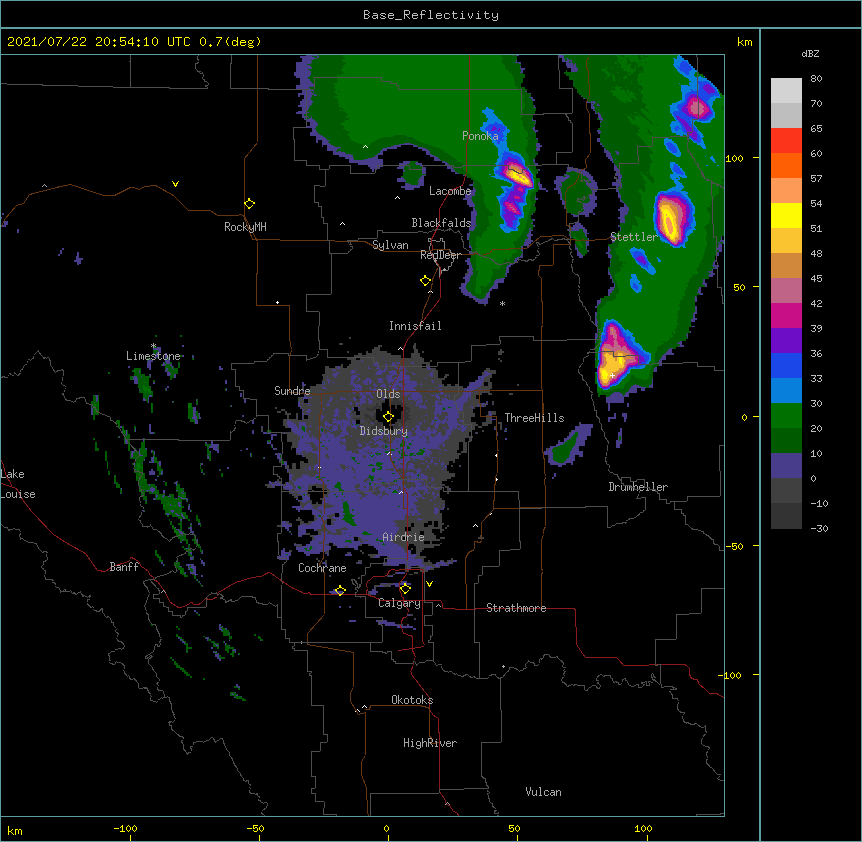Click the asterisk marker above Limestone
Screen dimensions: 862x842
153,346
